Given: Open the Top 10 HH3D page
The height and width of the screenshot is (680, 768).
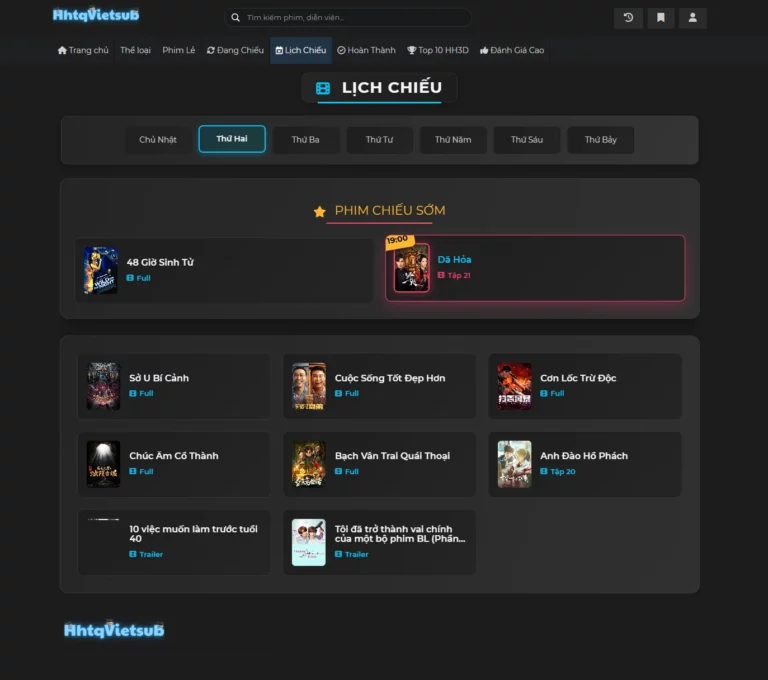Looking at the screenshot, I should 438,50.
